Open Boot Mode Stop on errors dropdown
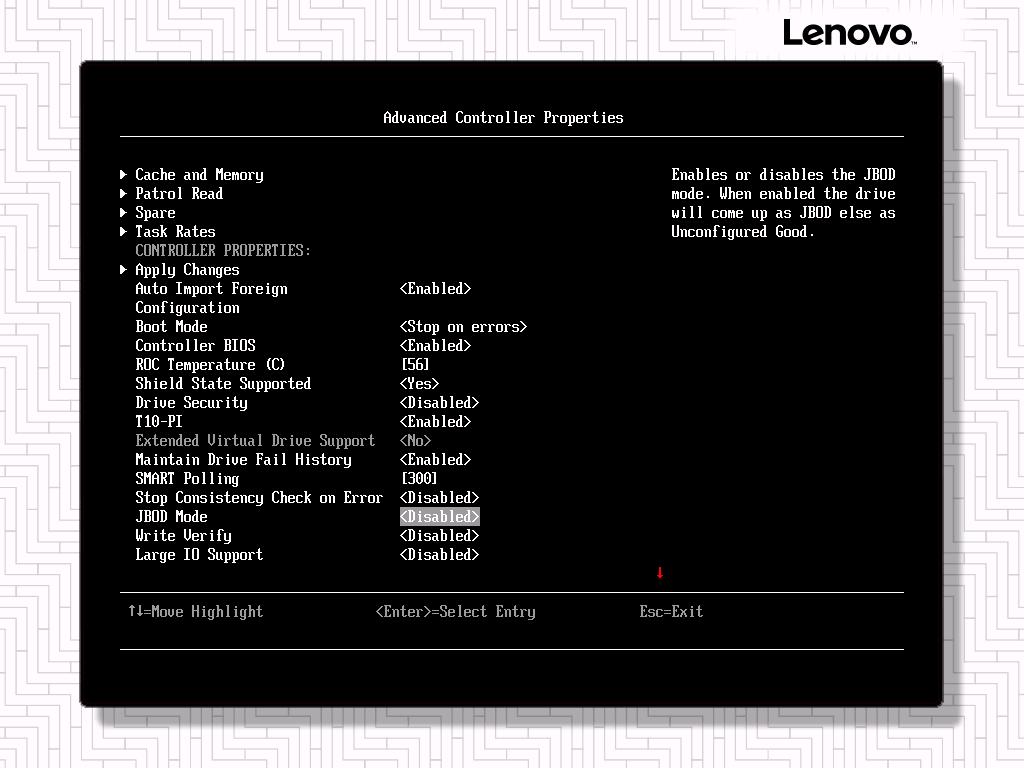This screenshot has width=1024, height=768. click(463, 327)
